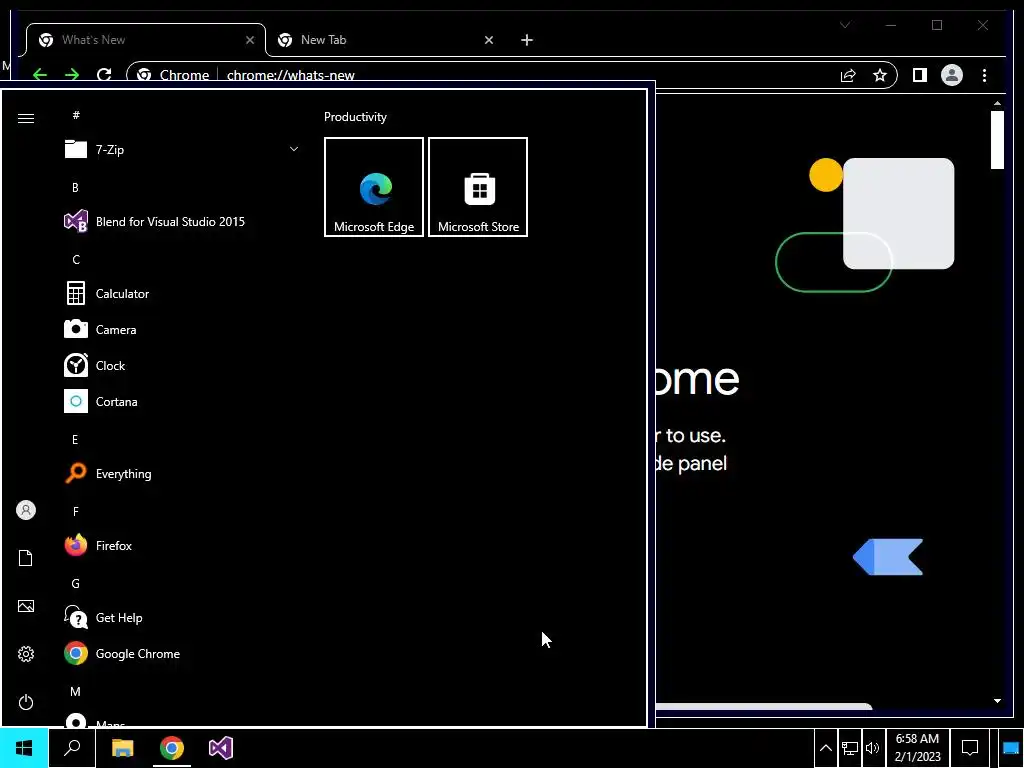This screenshot has height=768, width=1024.
Task: Toggle the Chrome side panel
Action: pyautogui.click(x=920, y=75)
